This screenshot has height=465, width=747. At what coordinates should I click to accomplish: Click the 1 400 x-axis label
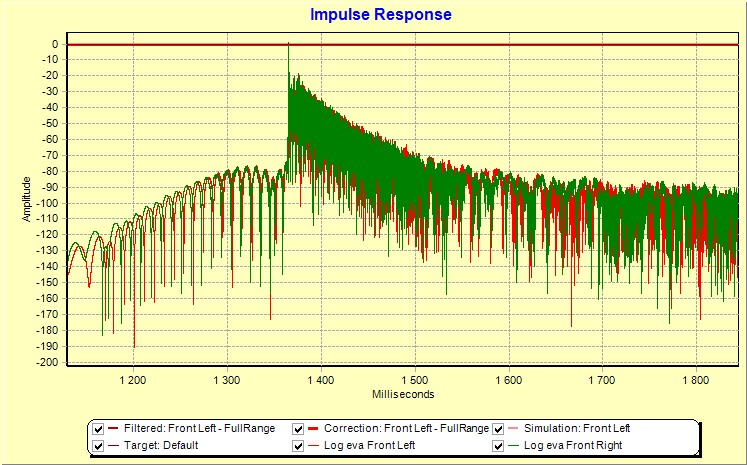321,380
